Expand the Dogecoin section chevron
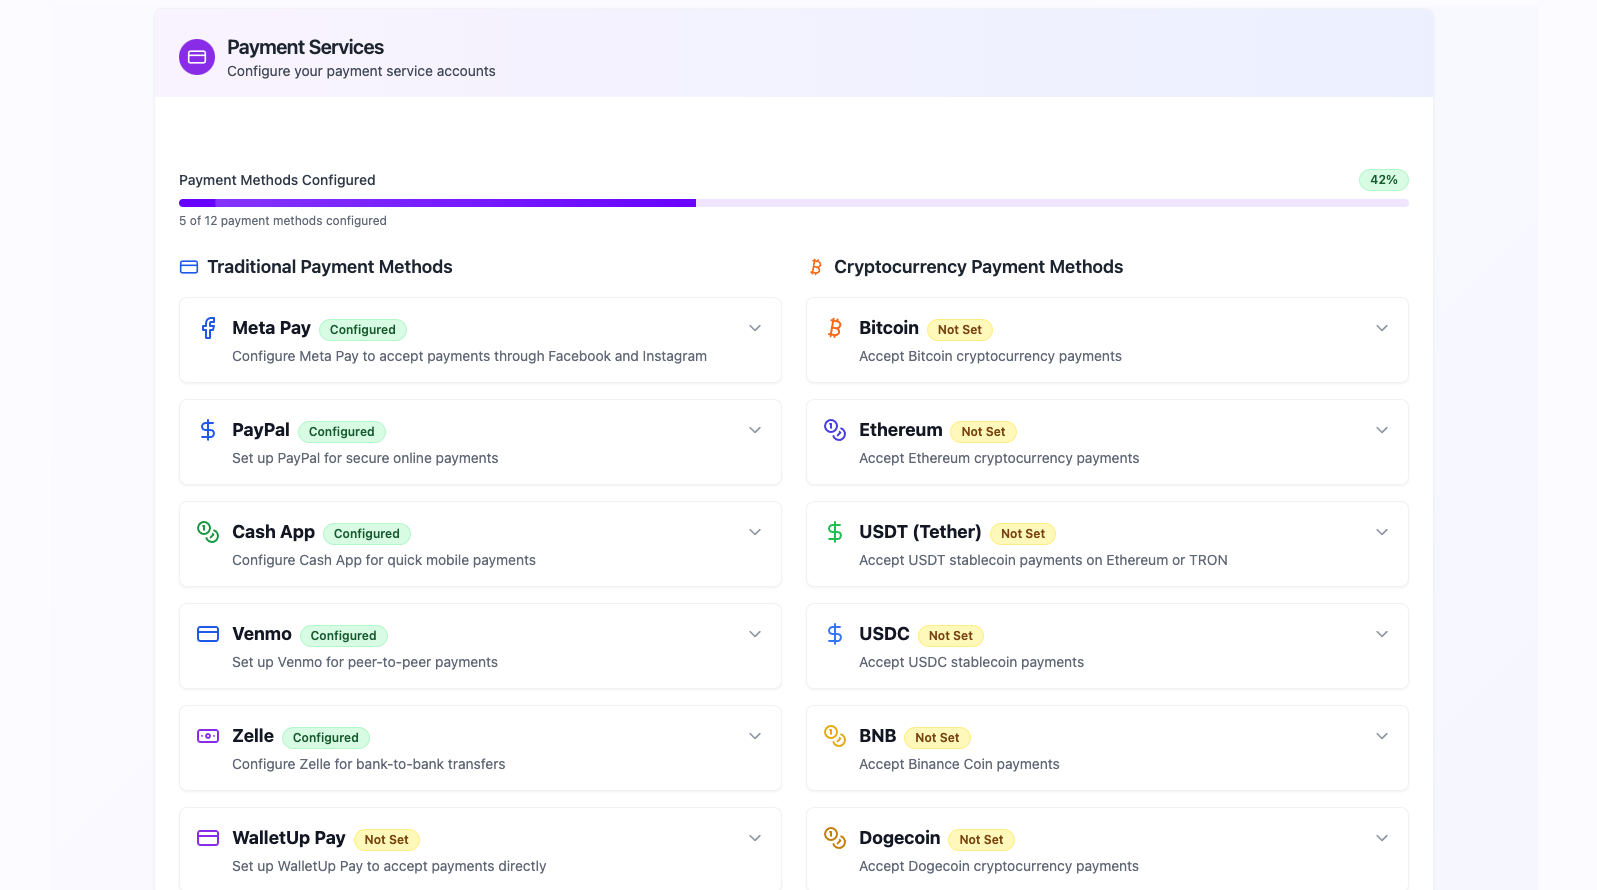1597x890 pixels. coord(1382,838)
